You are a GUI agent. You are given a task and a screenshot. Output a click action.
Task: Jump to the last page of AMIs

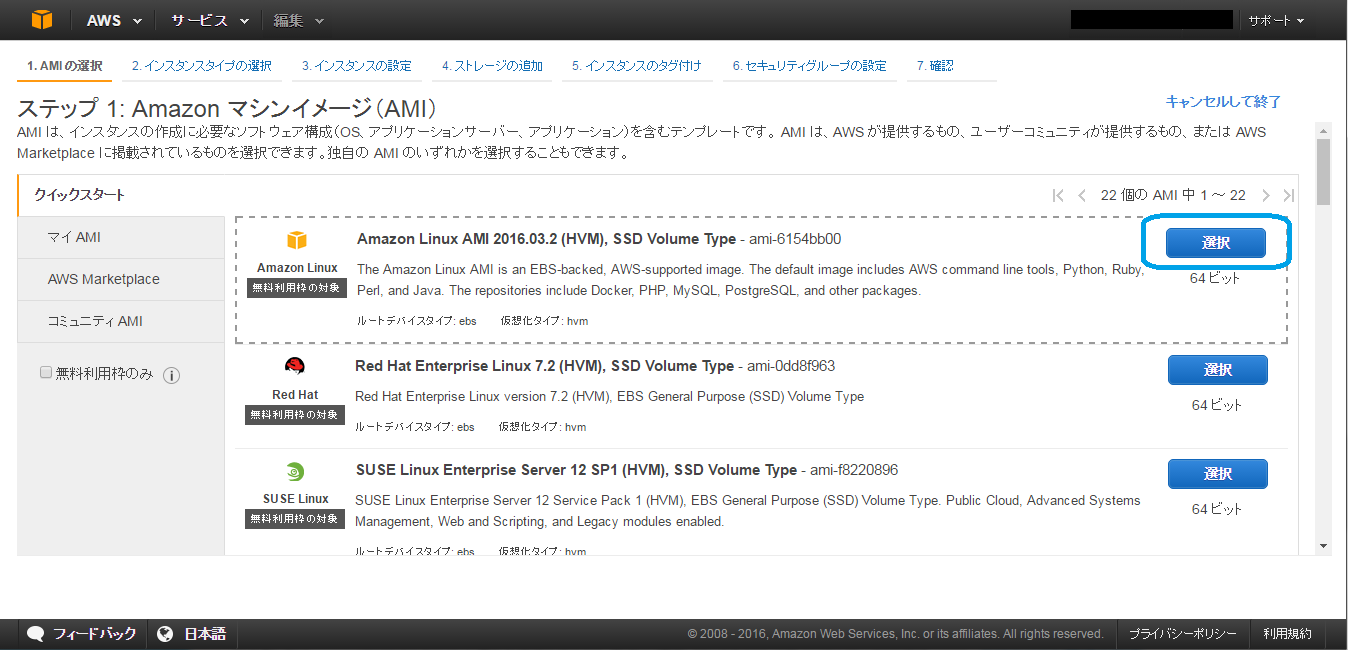point(1289,195)
